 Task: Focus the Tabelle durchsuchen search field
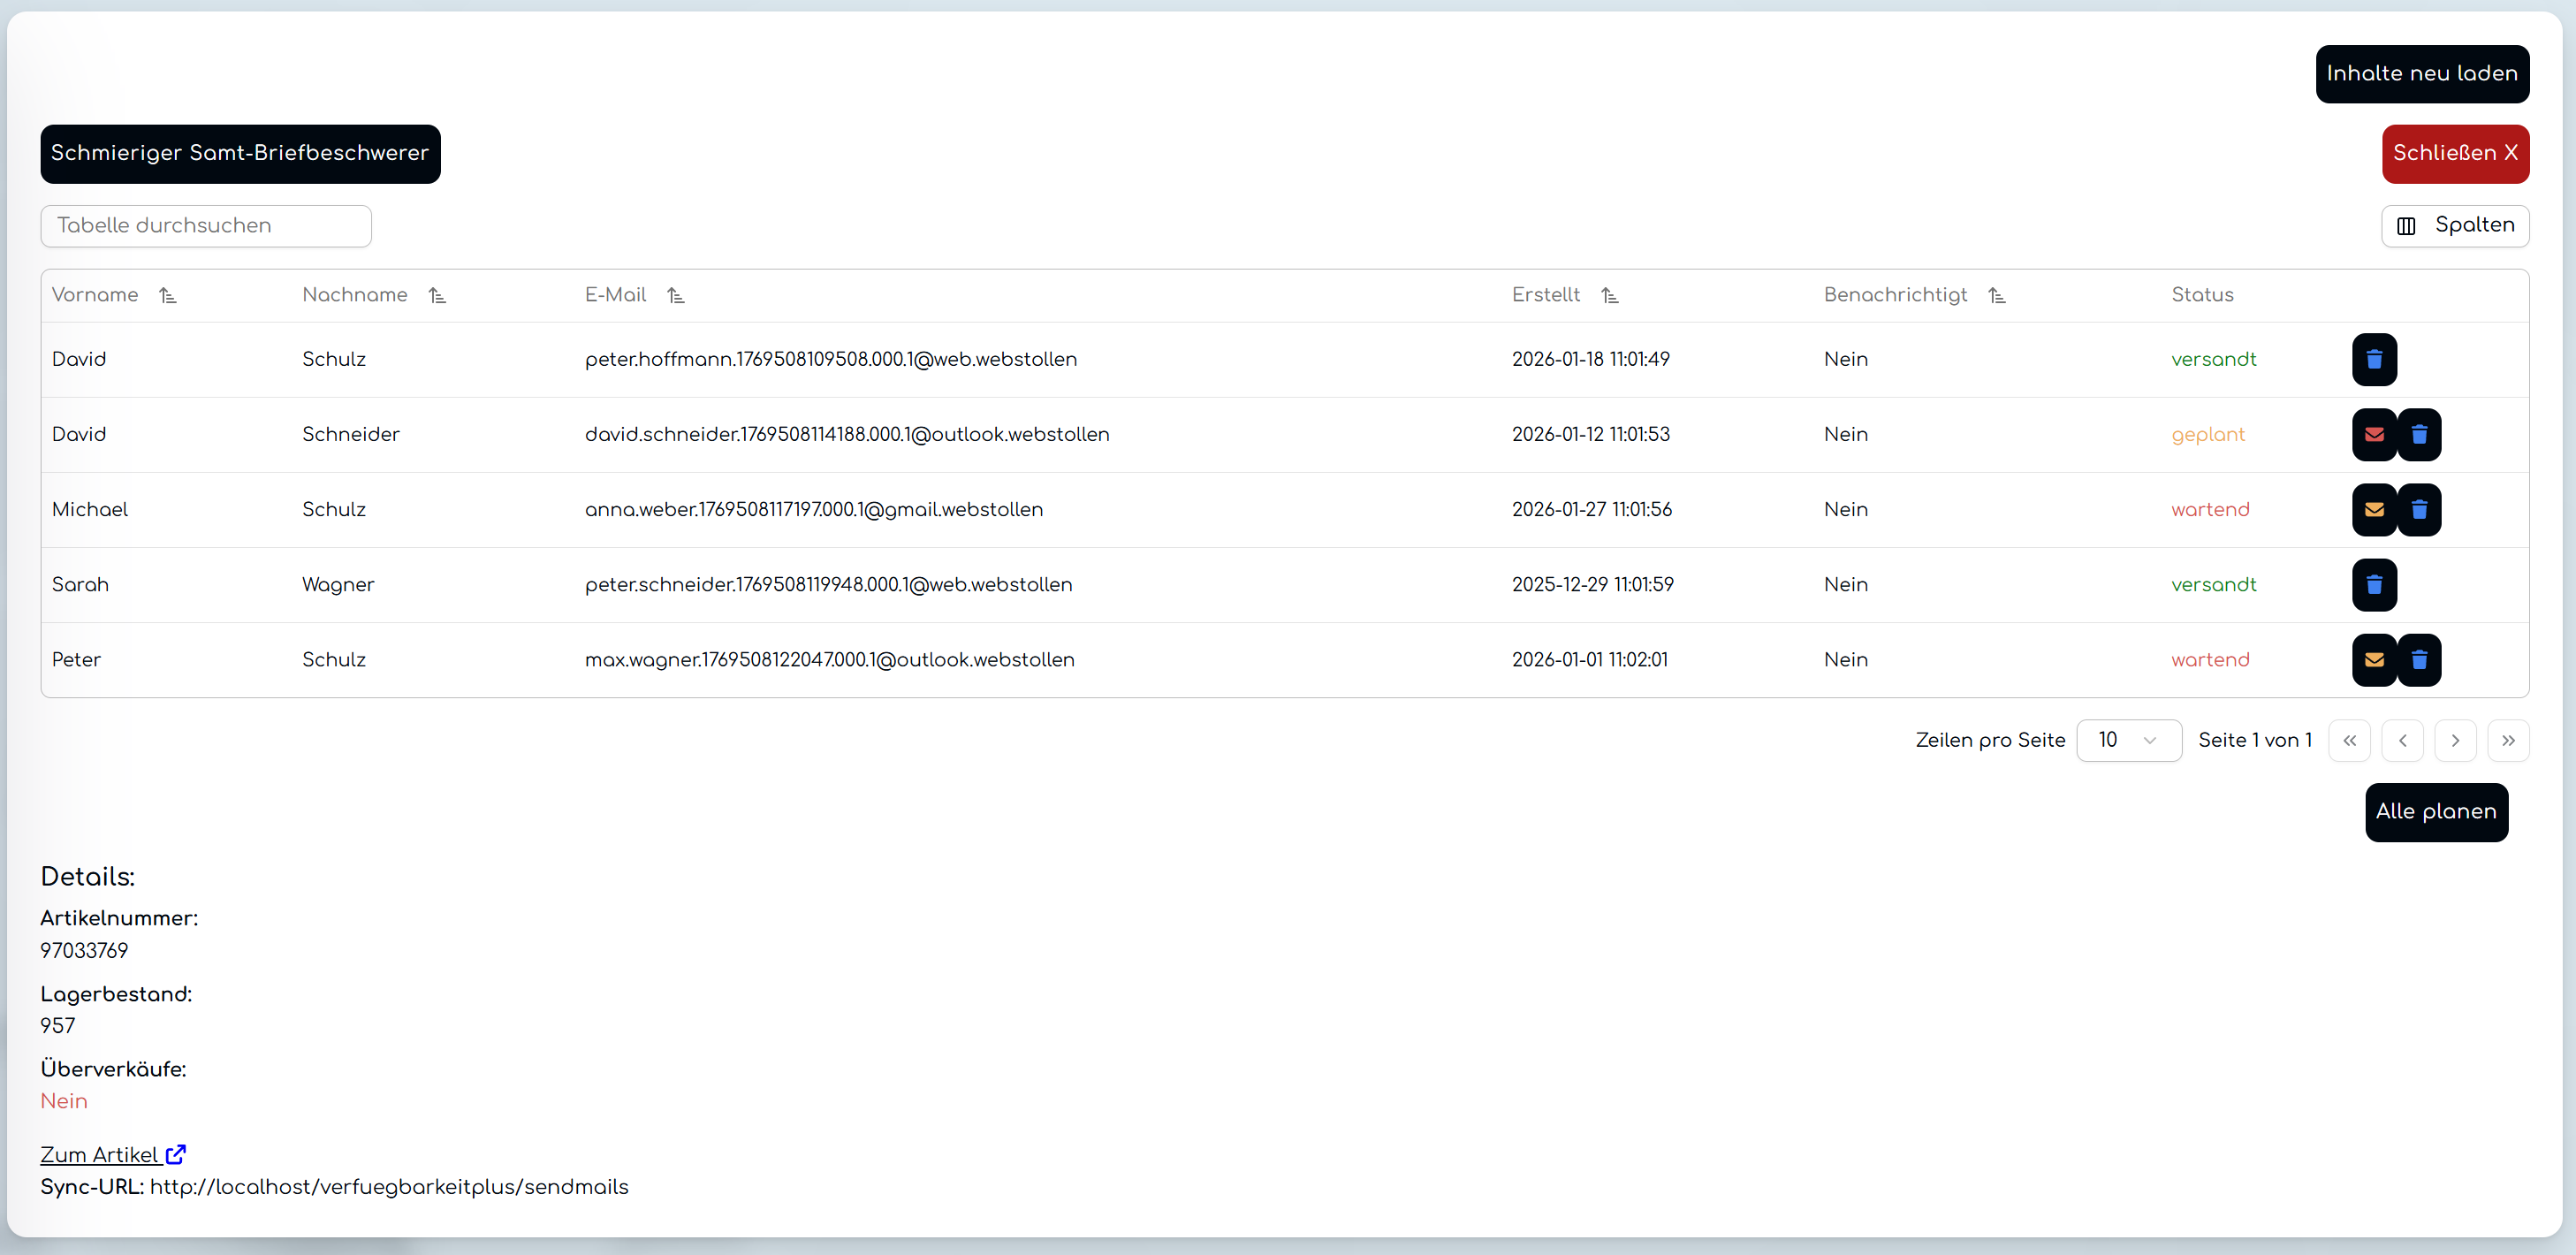click(206, 225)
